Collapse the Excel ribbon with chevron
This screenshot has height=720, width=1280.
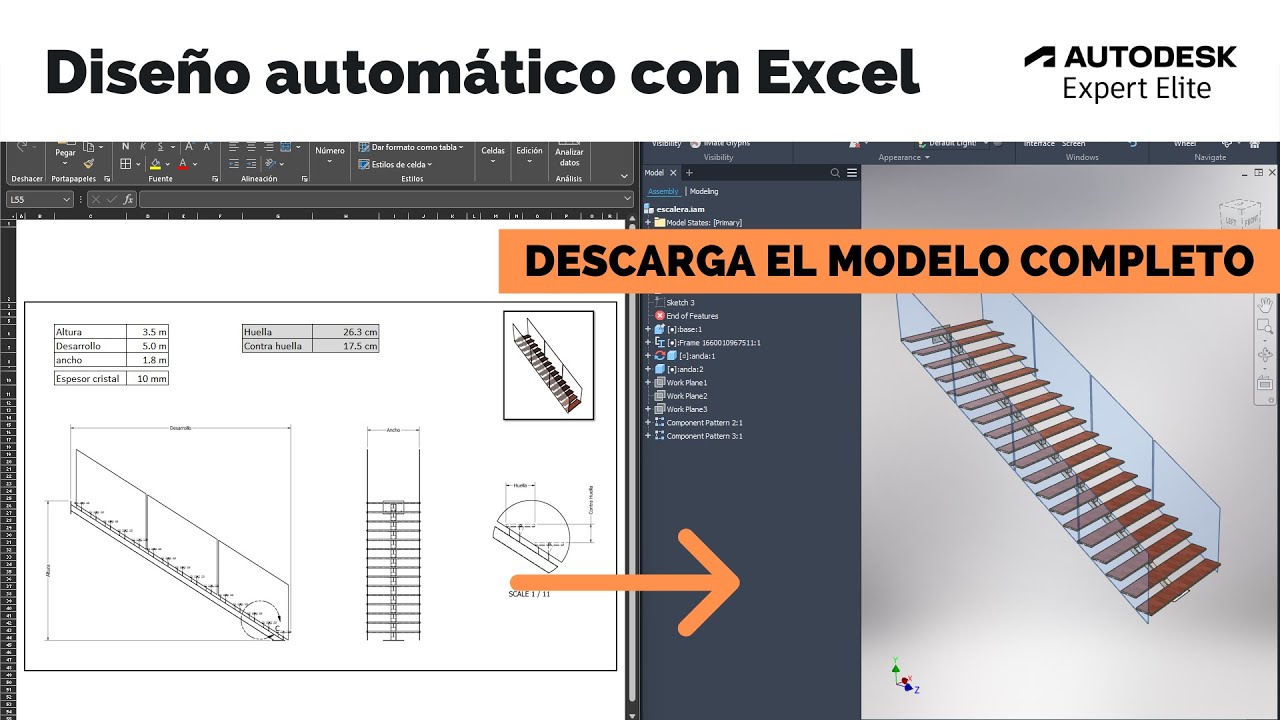[624, 177]
